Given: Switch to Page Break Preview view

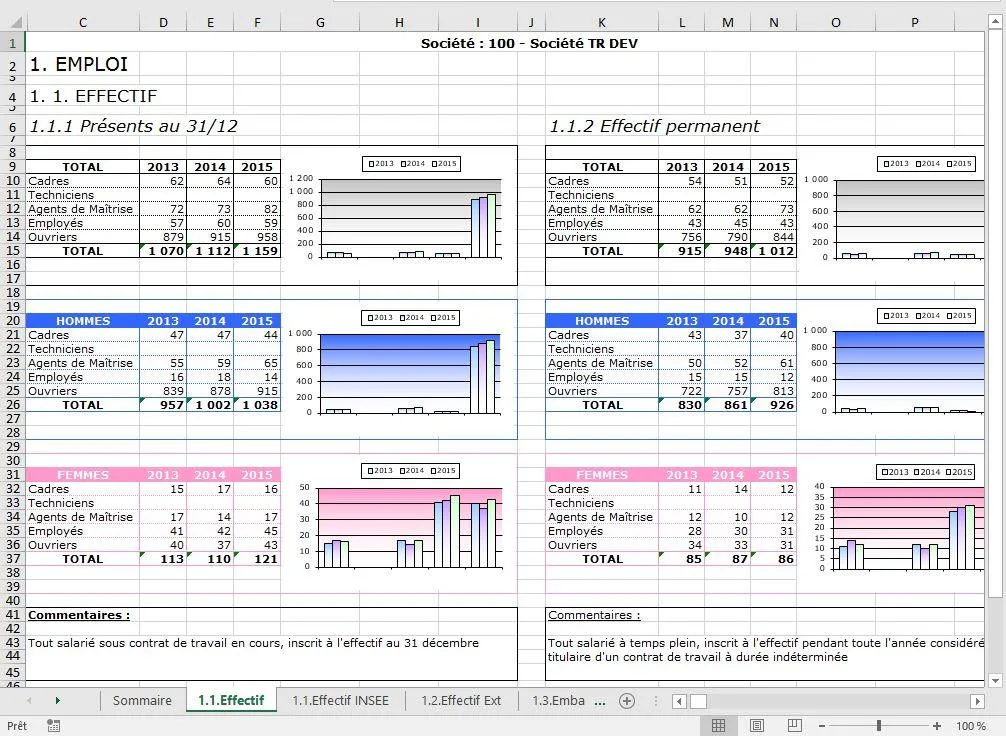Looking at the screenshot, I should pyautogui.click(x=794, y=726).
